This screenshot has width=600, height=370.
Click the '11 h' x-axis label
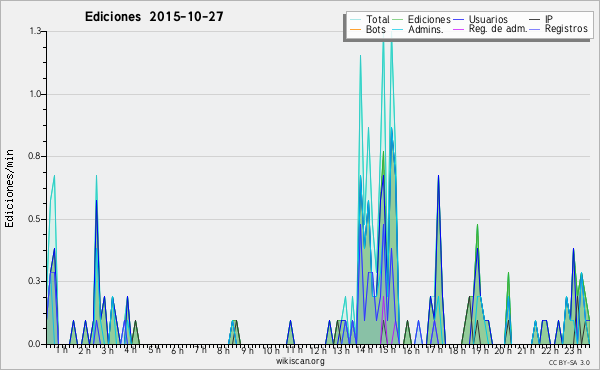tap(294, 350)
